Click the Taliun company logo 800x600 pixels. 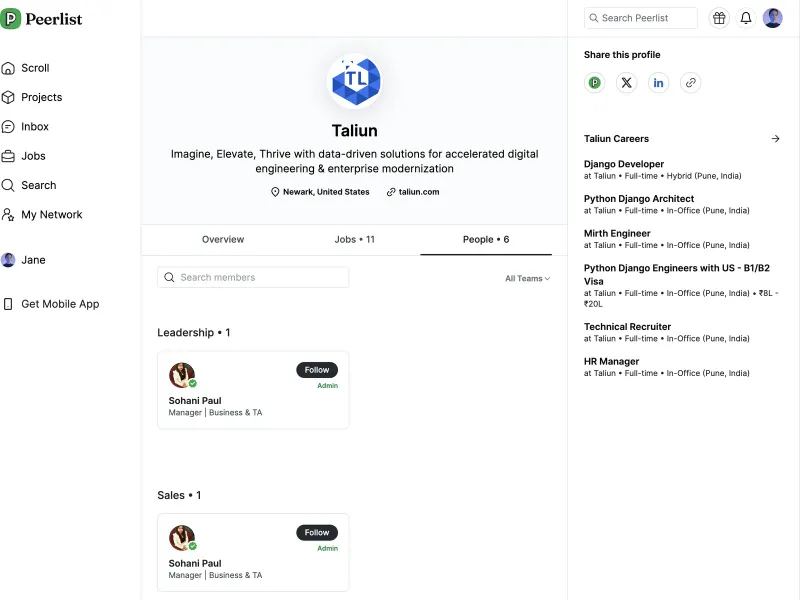[355, 82]
